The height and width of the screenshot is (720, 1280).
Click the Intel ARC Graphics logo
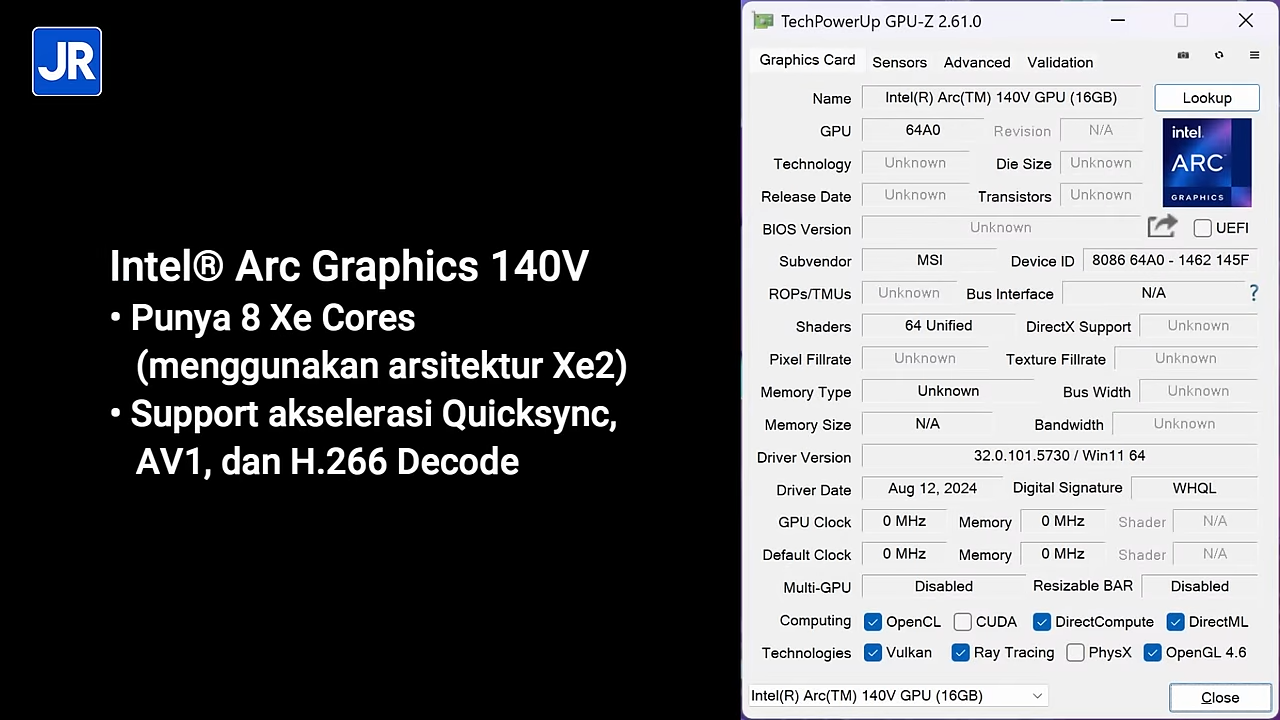click(1207, 163)
